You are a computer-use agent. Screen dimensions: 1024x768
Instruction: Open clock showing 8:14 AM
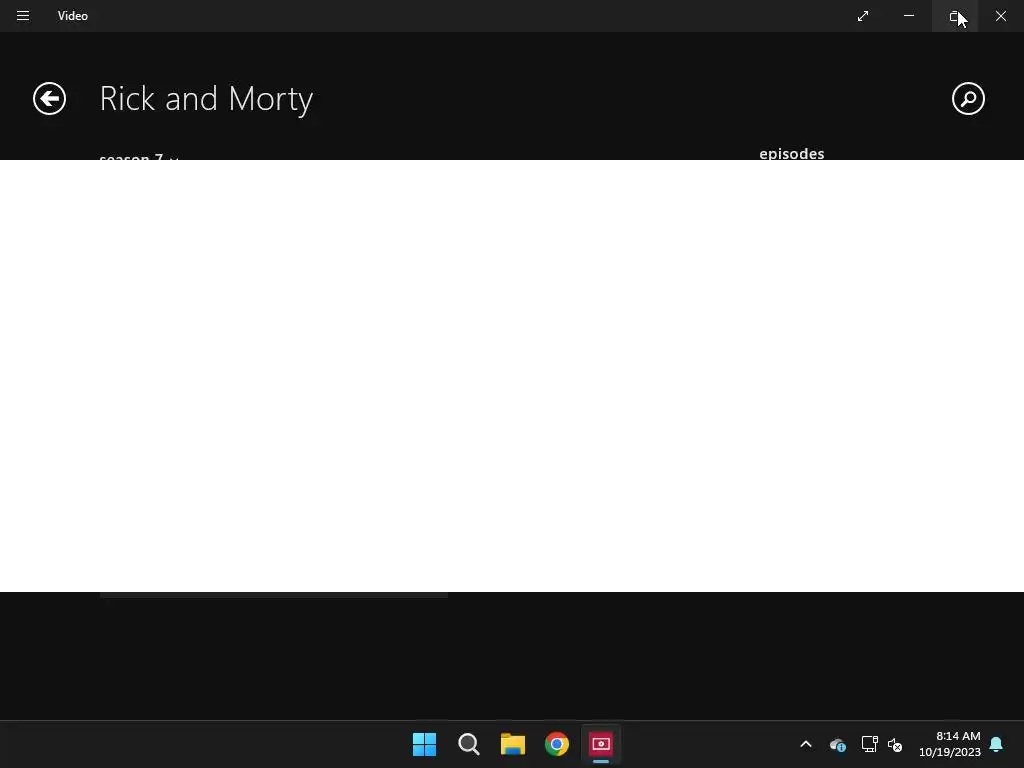pyautogui.click(x=950, y=744)
